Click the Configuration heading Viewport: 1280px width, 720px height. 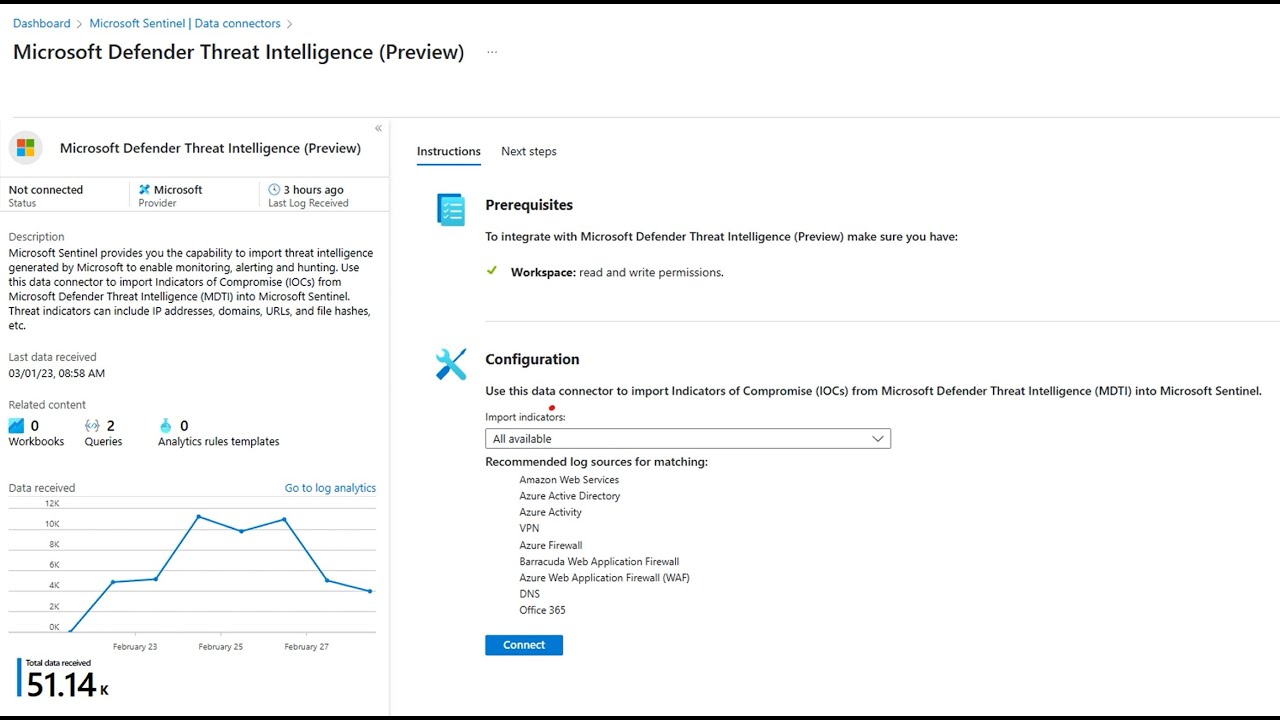point(532,360)
